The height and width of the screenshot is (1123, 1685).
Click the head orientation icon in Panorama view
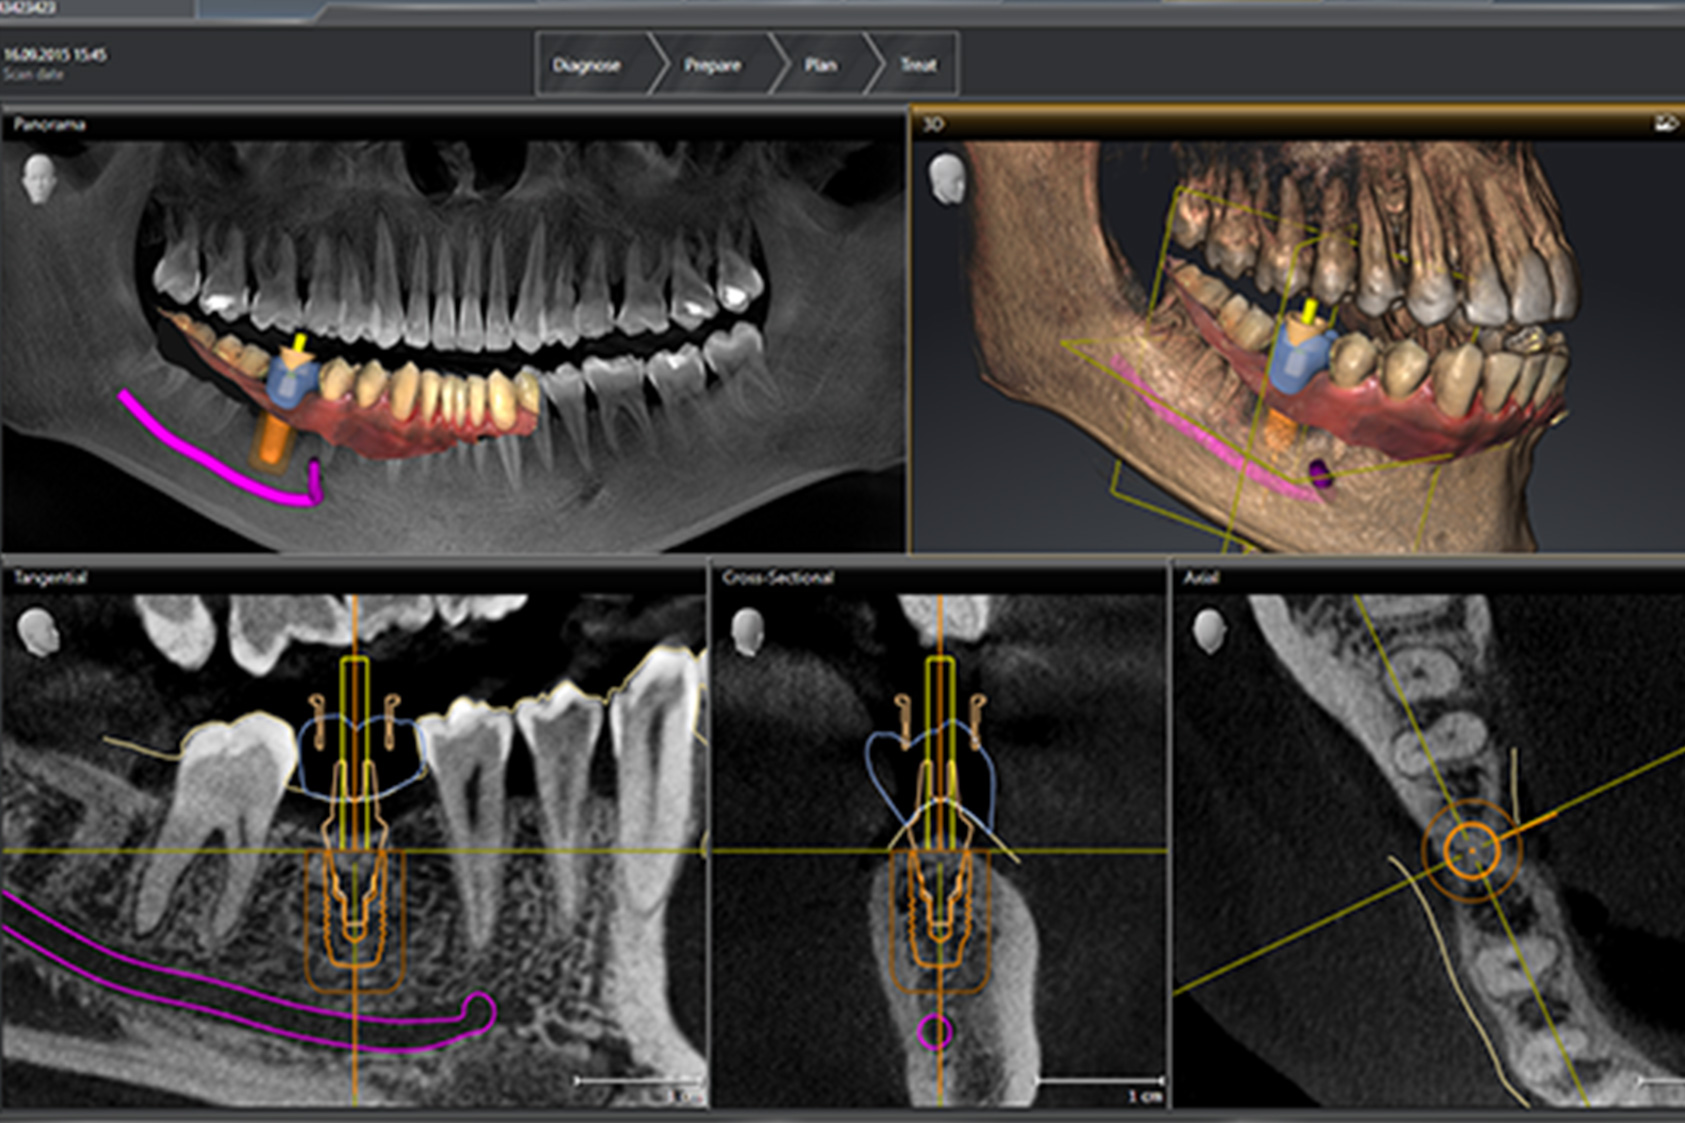click(x=39, y=179)
